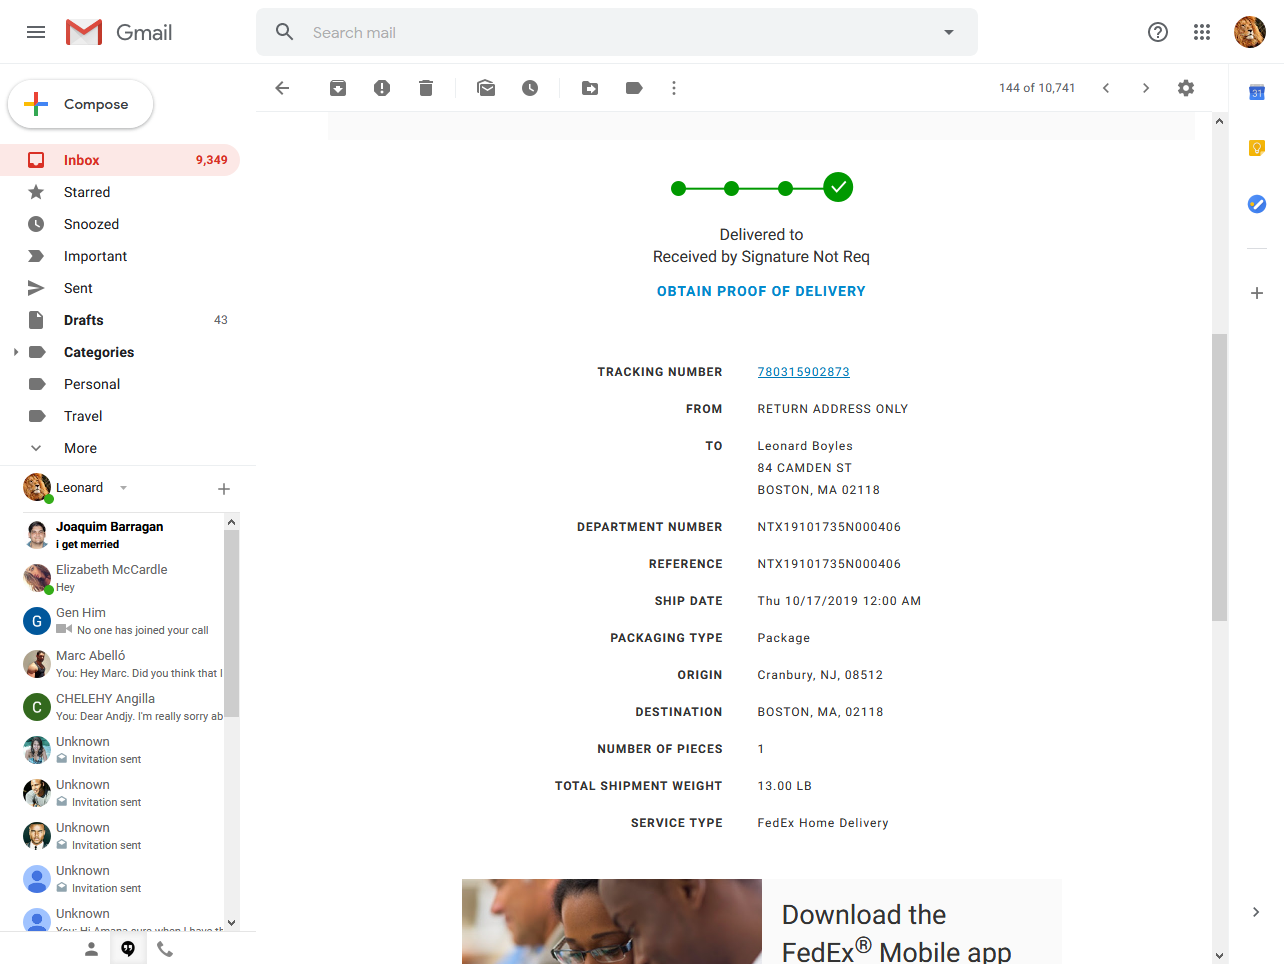This screenshot has width=1285, height=965.
Task: Open tracking number 780315902873 link
Action: 803,372
